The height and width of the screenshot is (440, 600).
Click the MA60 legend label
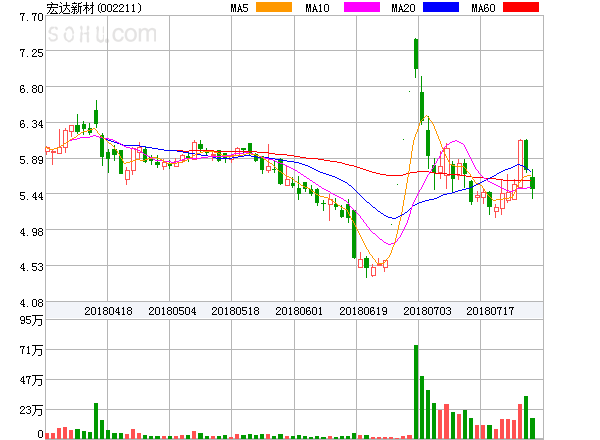483,8
